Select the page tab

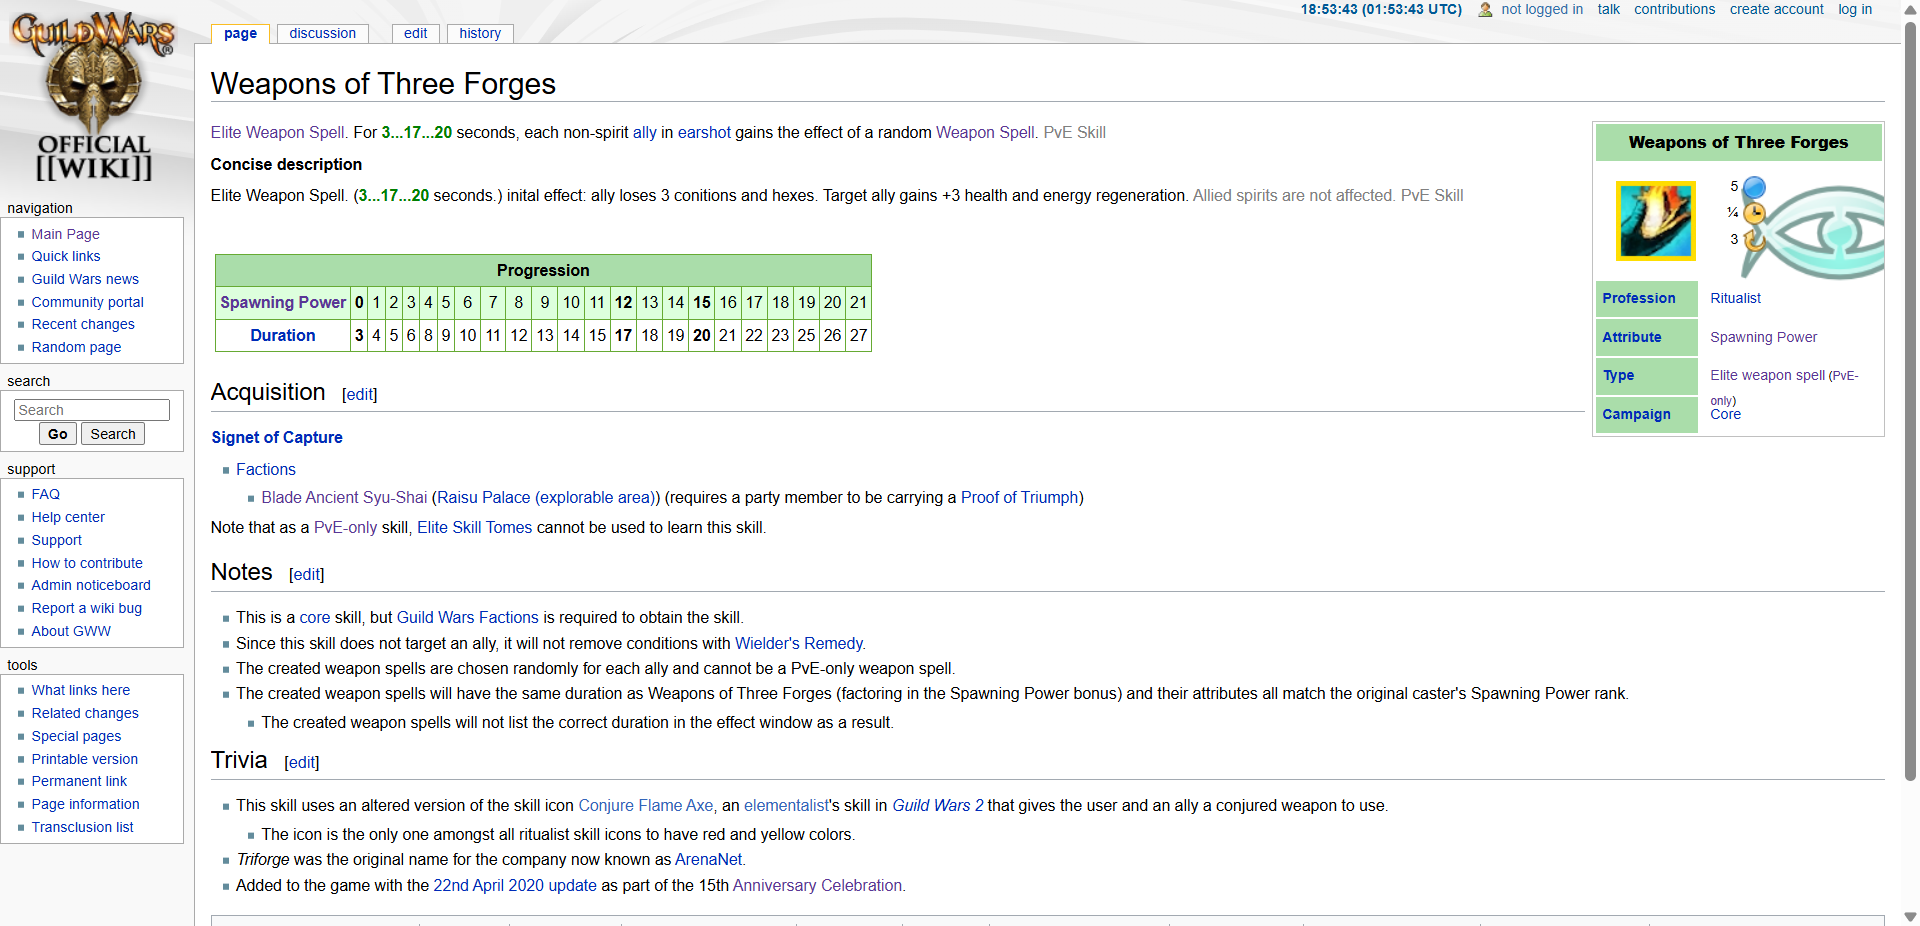point(240,33)
